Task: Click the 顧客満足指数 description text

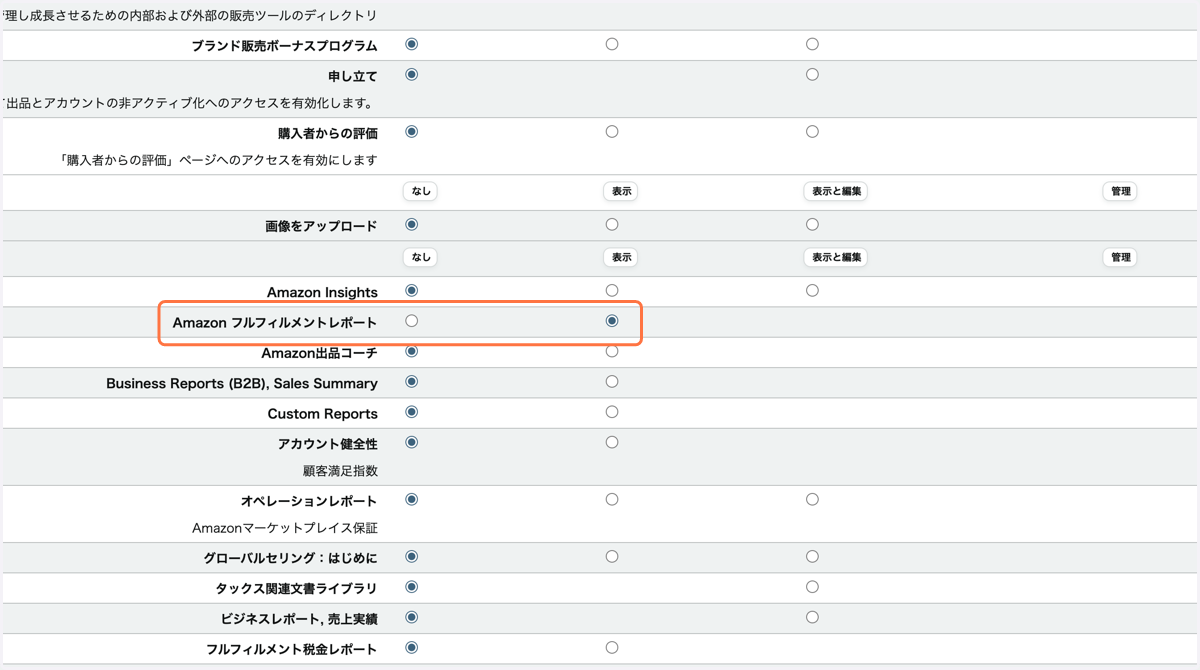Action: (340, 470)
